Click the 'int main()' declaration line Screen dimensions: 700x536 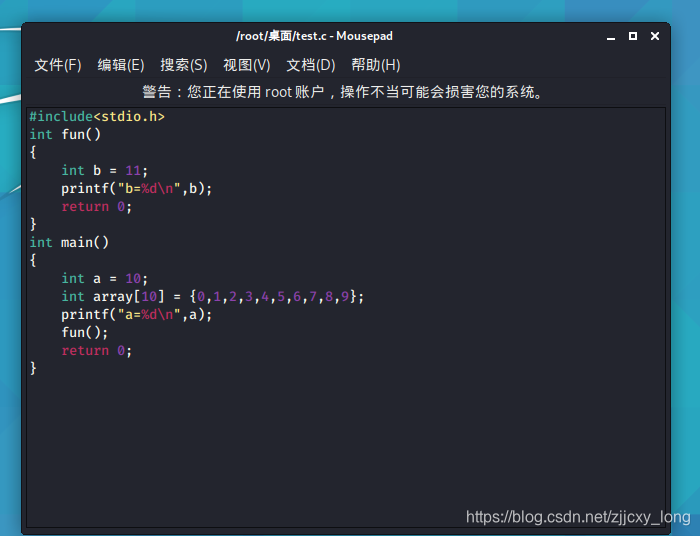[69, 242]
